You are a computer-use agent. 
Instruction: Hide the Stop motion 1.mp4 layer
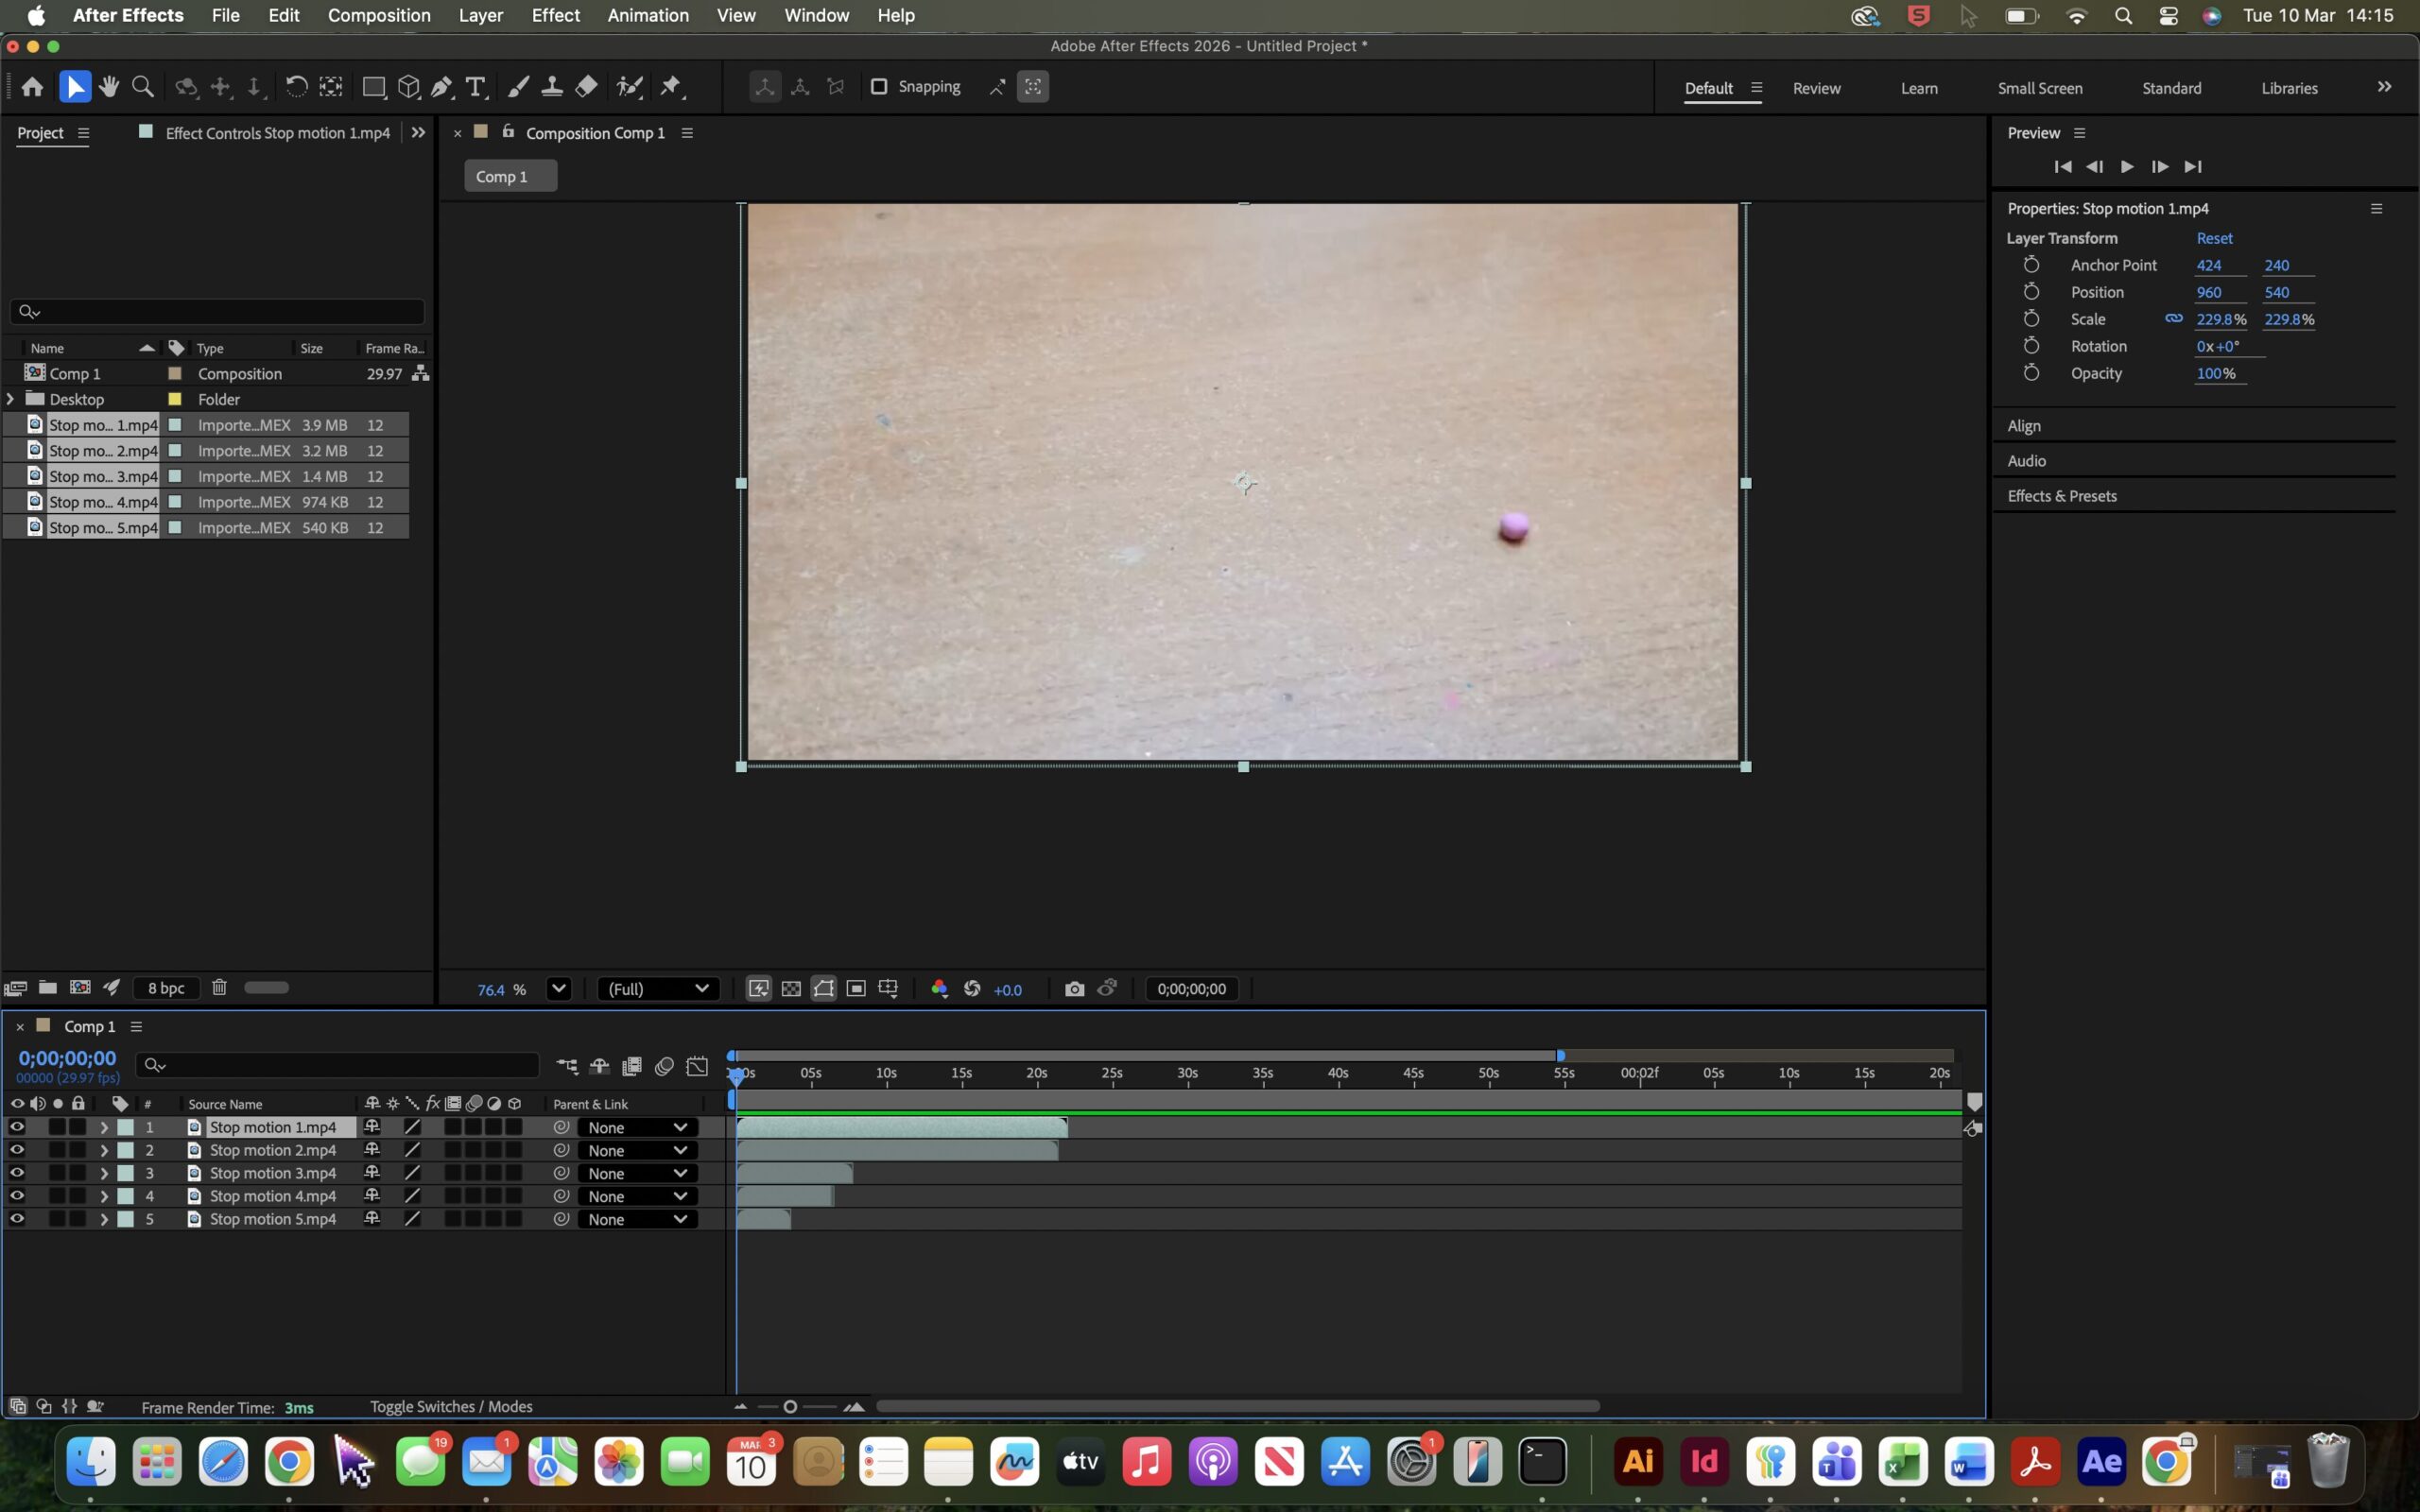tap(17, 1127)
